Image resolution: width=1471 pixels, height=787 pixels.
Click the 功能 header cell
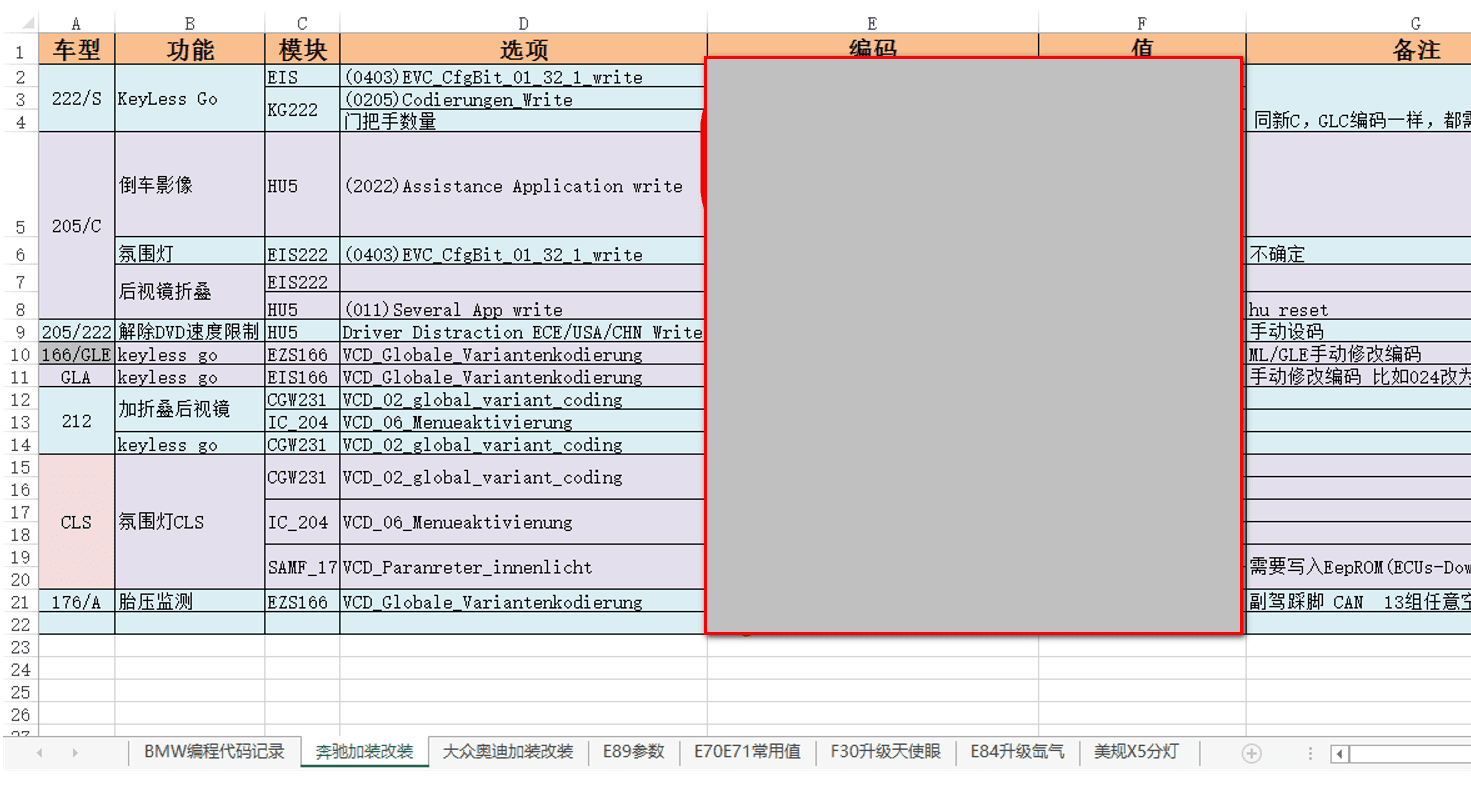189,50
